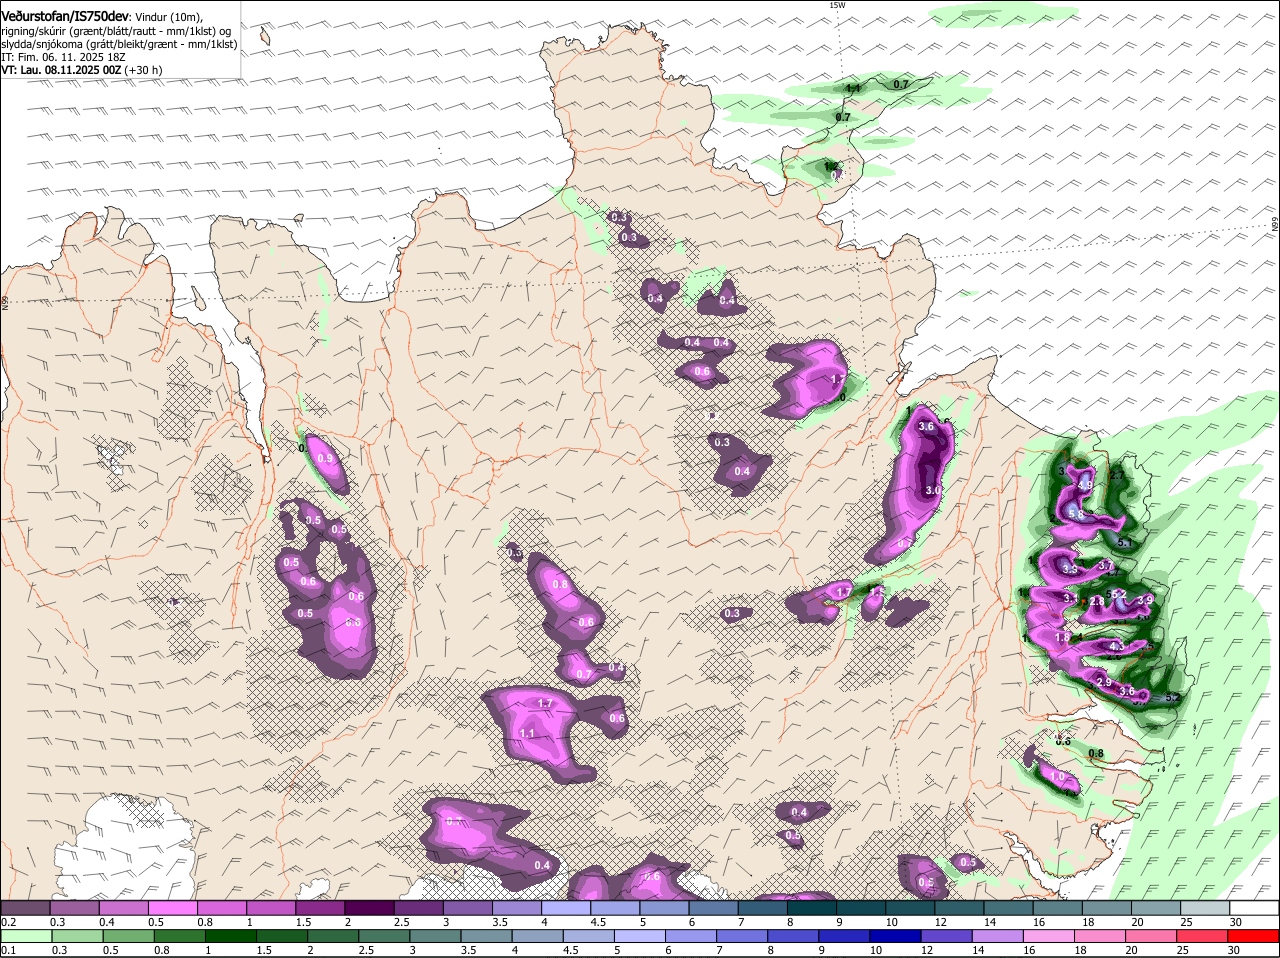
Task: Click rain scale swatch between 0.3 and 0.5
Action: [x=78, y=936]
